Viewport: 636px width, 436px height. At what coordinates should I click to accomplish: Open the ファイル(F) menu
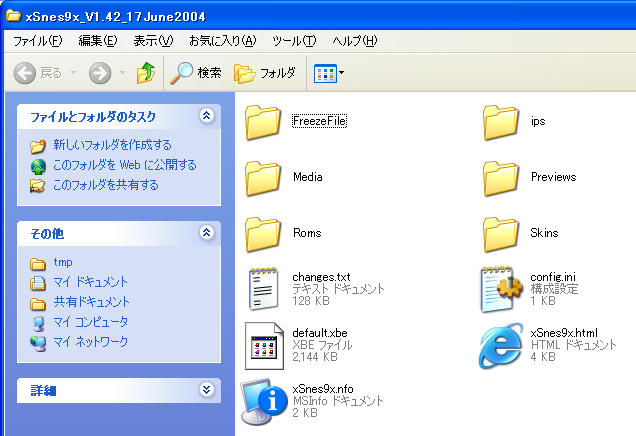point(38,41)
